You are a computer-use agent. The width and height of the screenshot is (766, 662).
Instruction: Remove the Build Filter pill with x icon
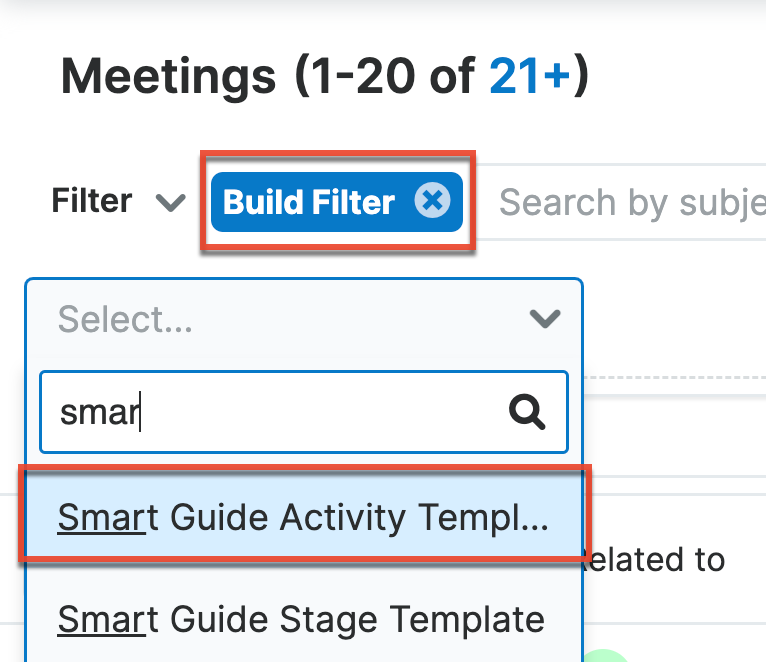(x=432, y=202)
